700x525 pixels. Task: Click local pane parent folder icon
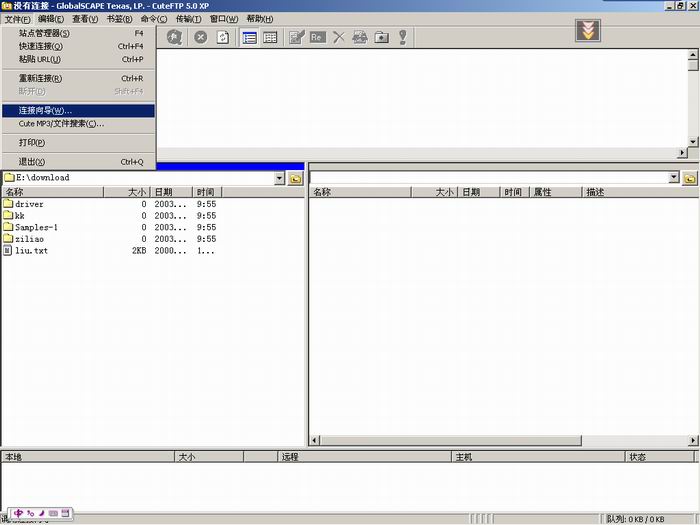click(x=296, y=179)
